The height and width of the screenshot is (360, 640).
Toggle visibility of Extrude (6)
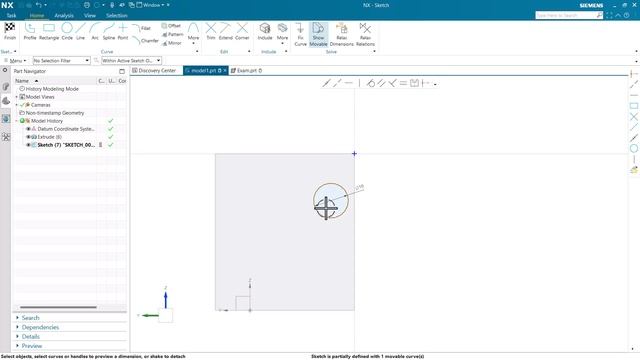[x=28, y=137]
